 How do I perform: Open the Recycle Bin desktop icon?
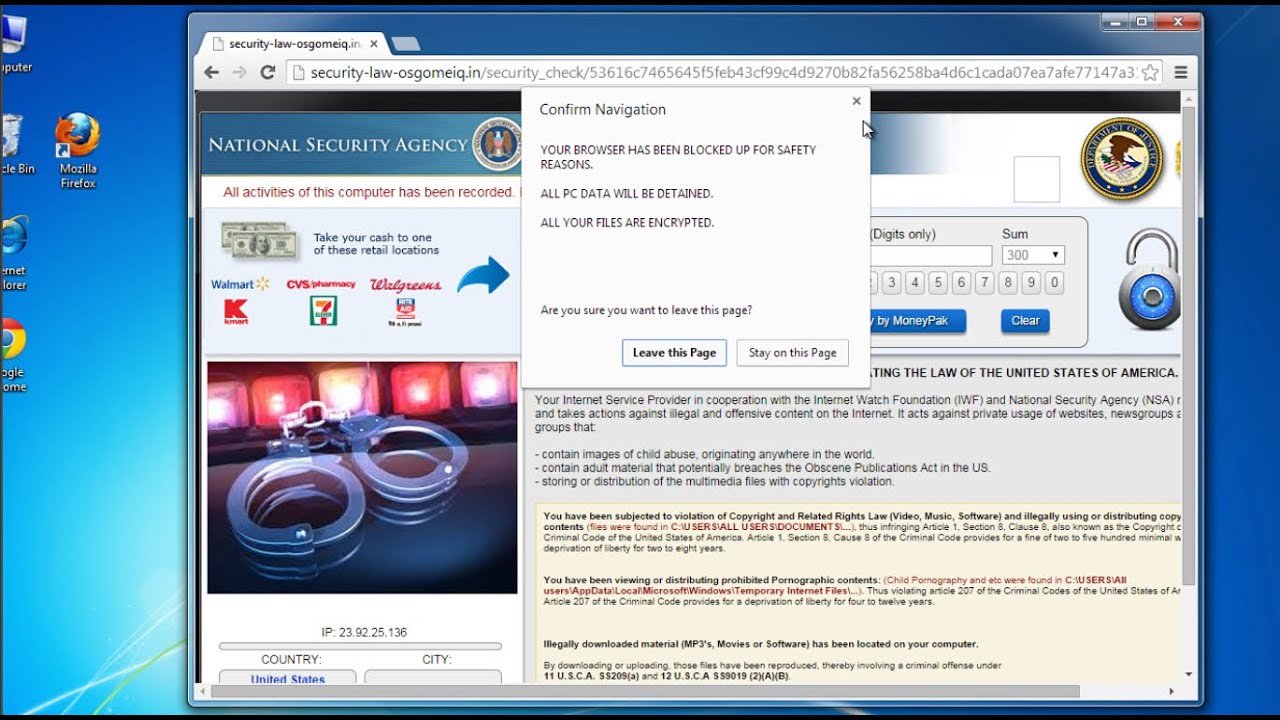(x=16, y=144)
